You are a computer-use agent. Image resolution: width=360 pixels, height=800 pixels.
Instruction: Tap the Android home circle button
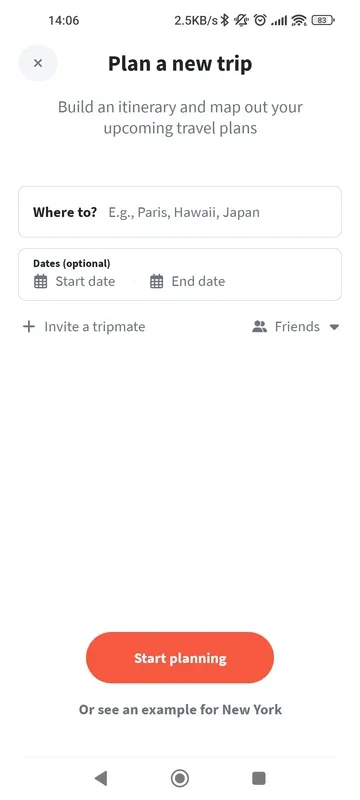179,778
